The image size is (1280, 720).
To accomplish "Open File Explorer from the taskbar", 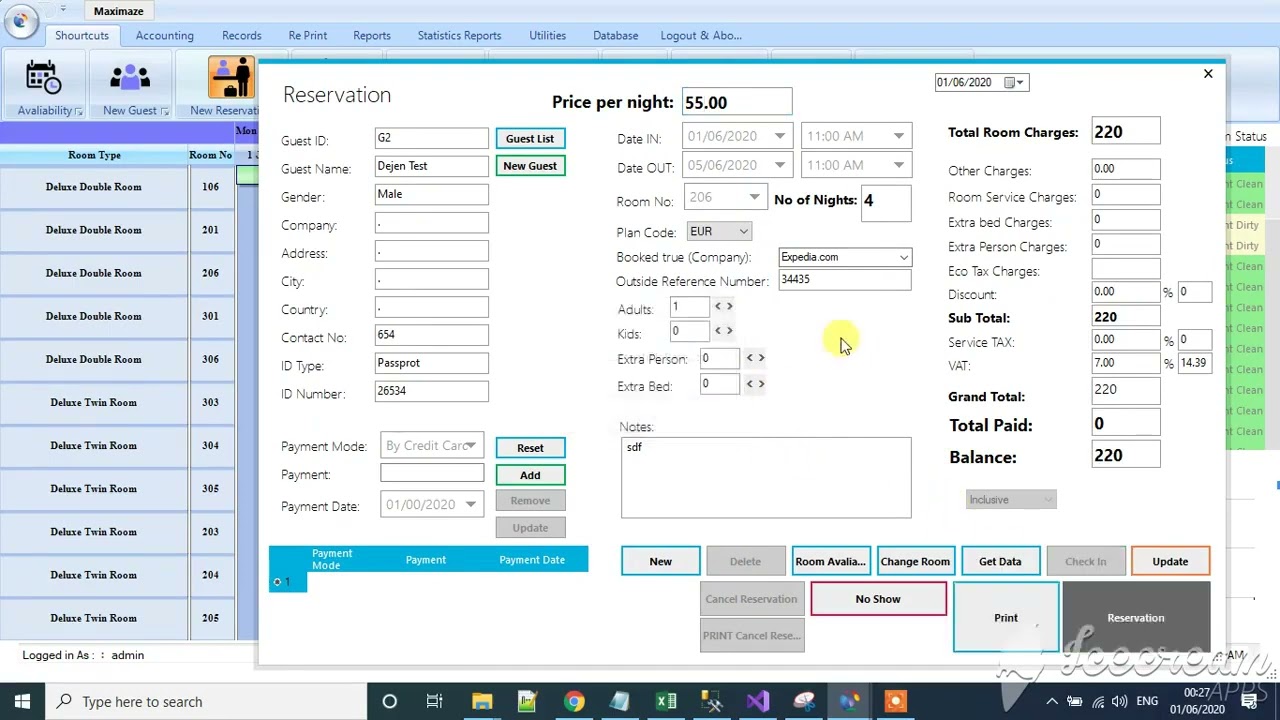I will point(482,702).
